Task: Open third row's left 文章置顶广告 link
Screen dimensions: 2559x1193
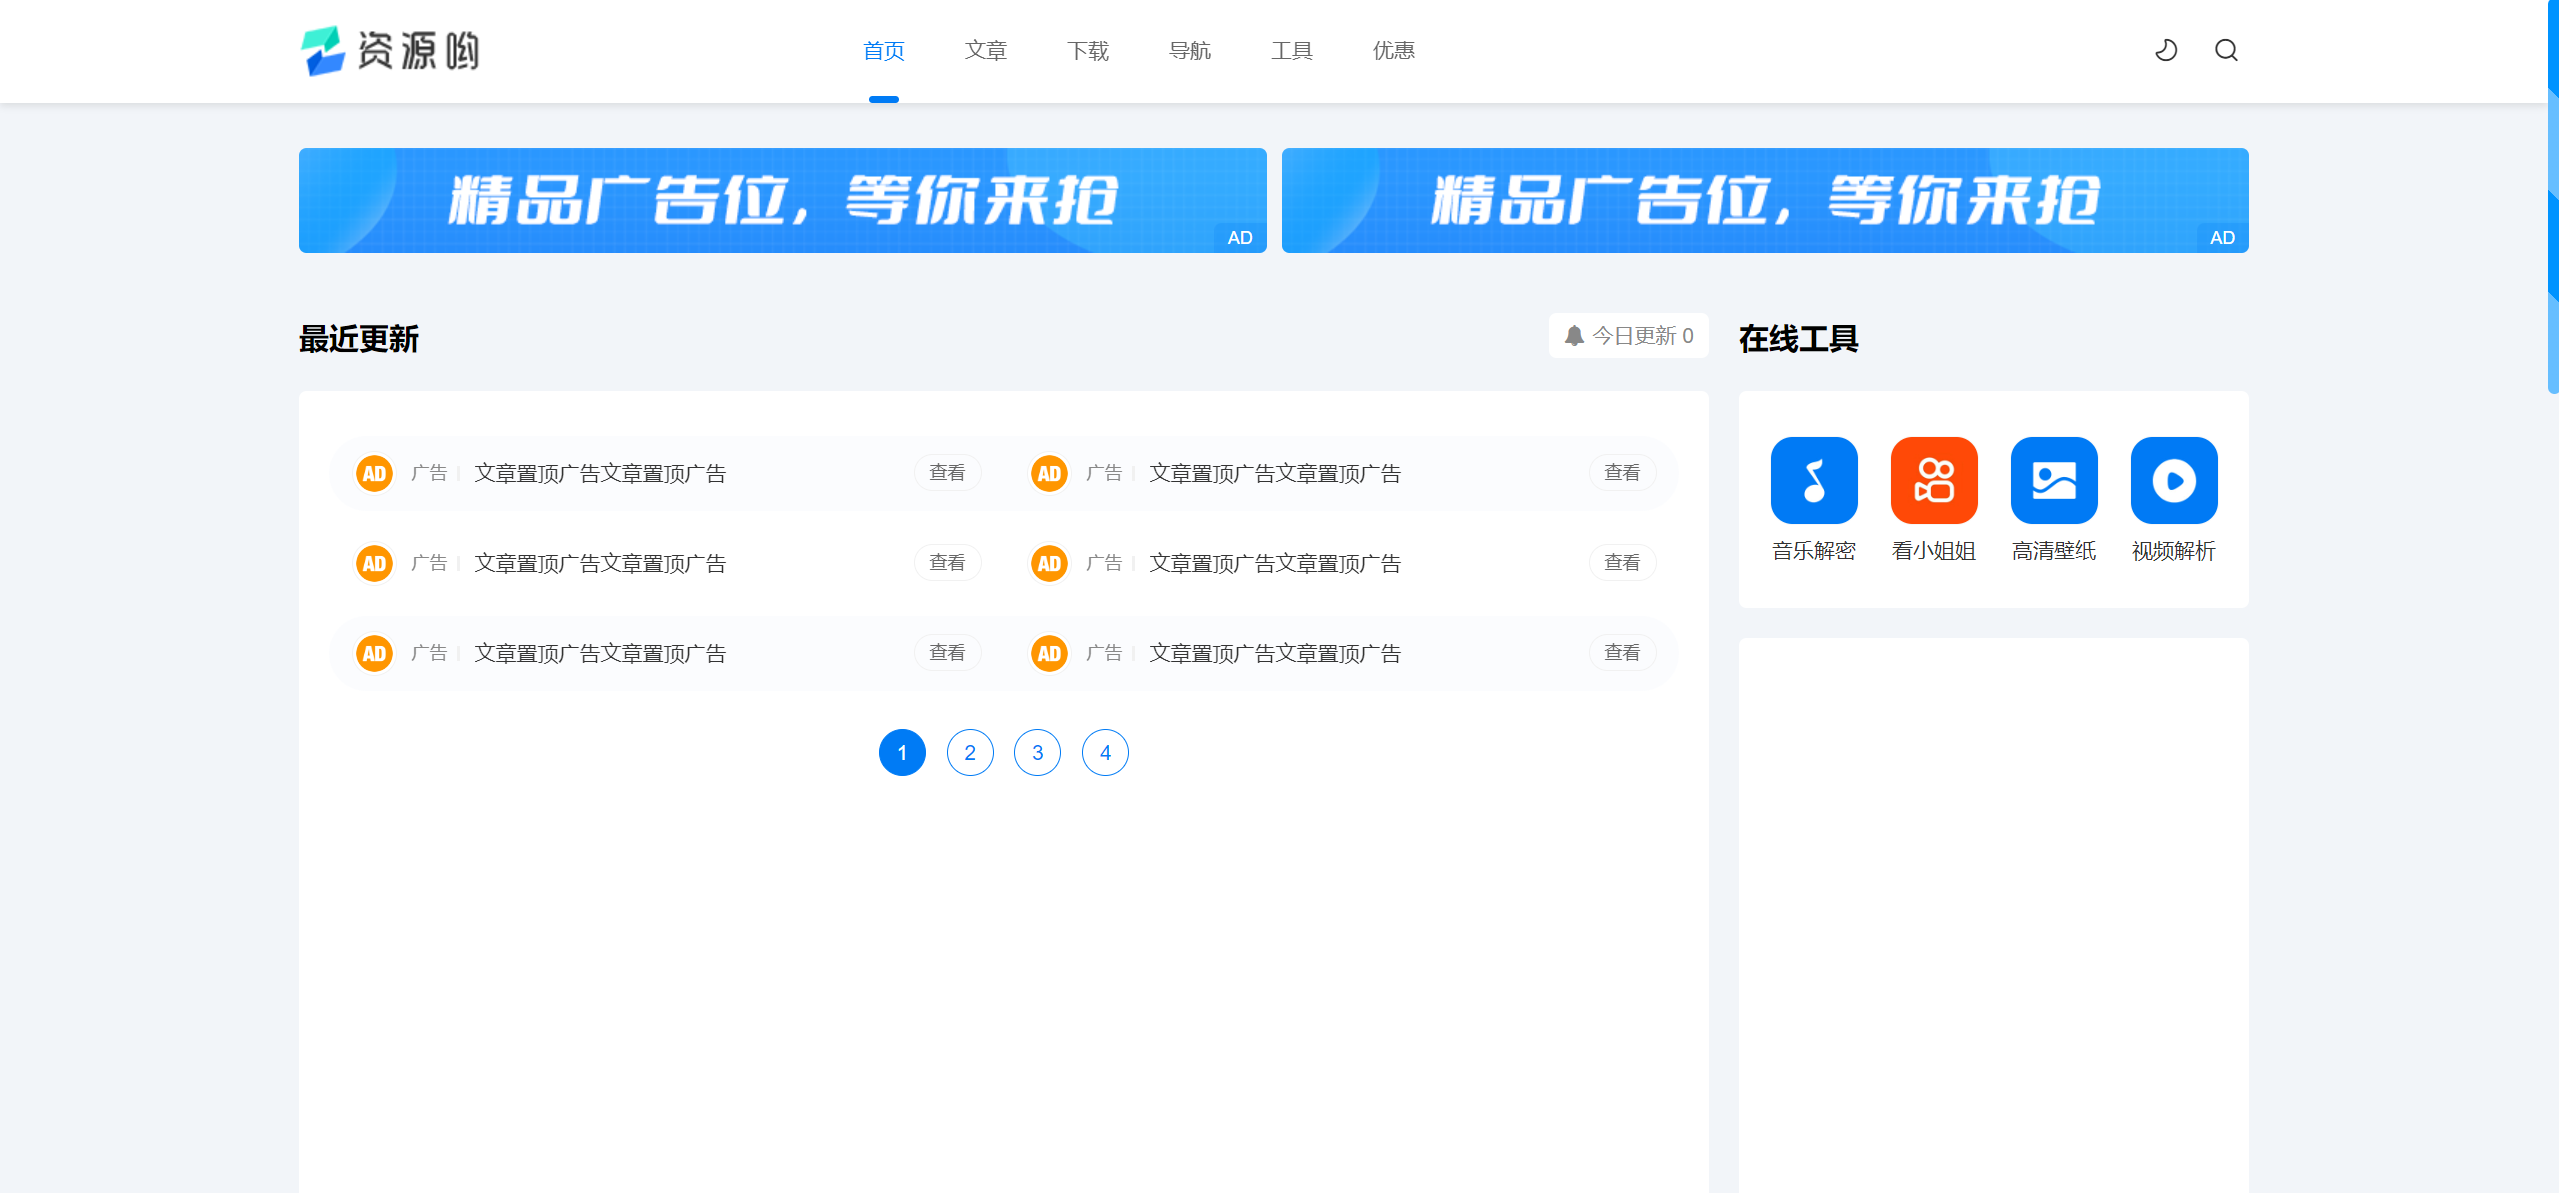Action: [x=600, y=653]
